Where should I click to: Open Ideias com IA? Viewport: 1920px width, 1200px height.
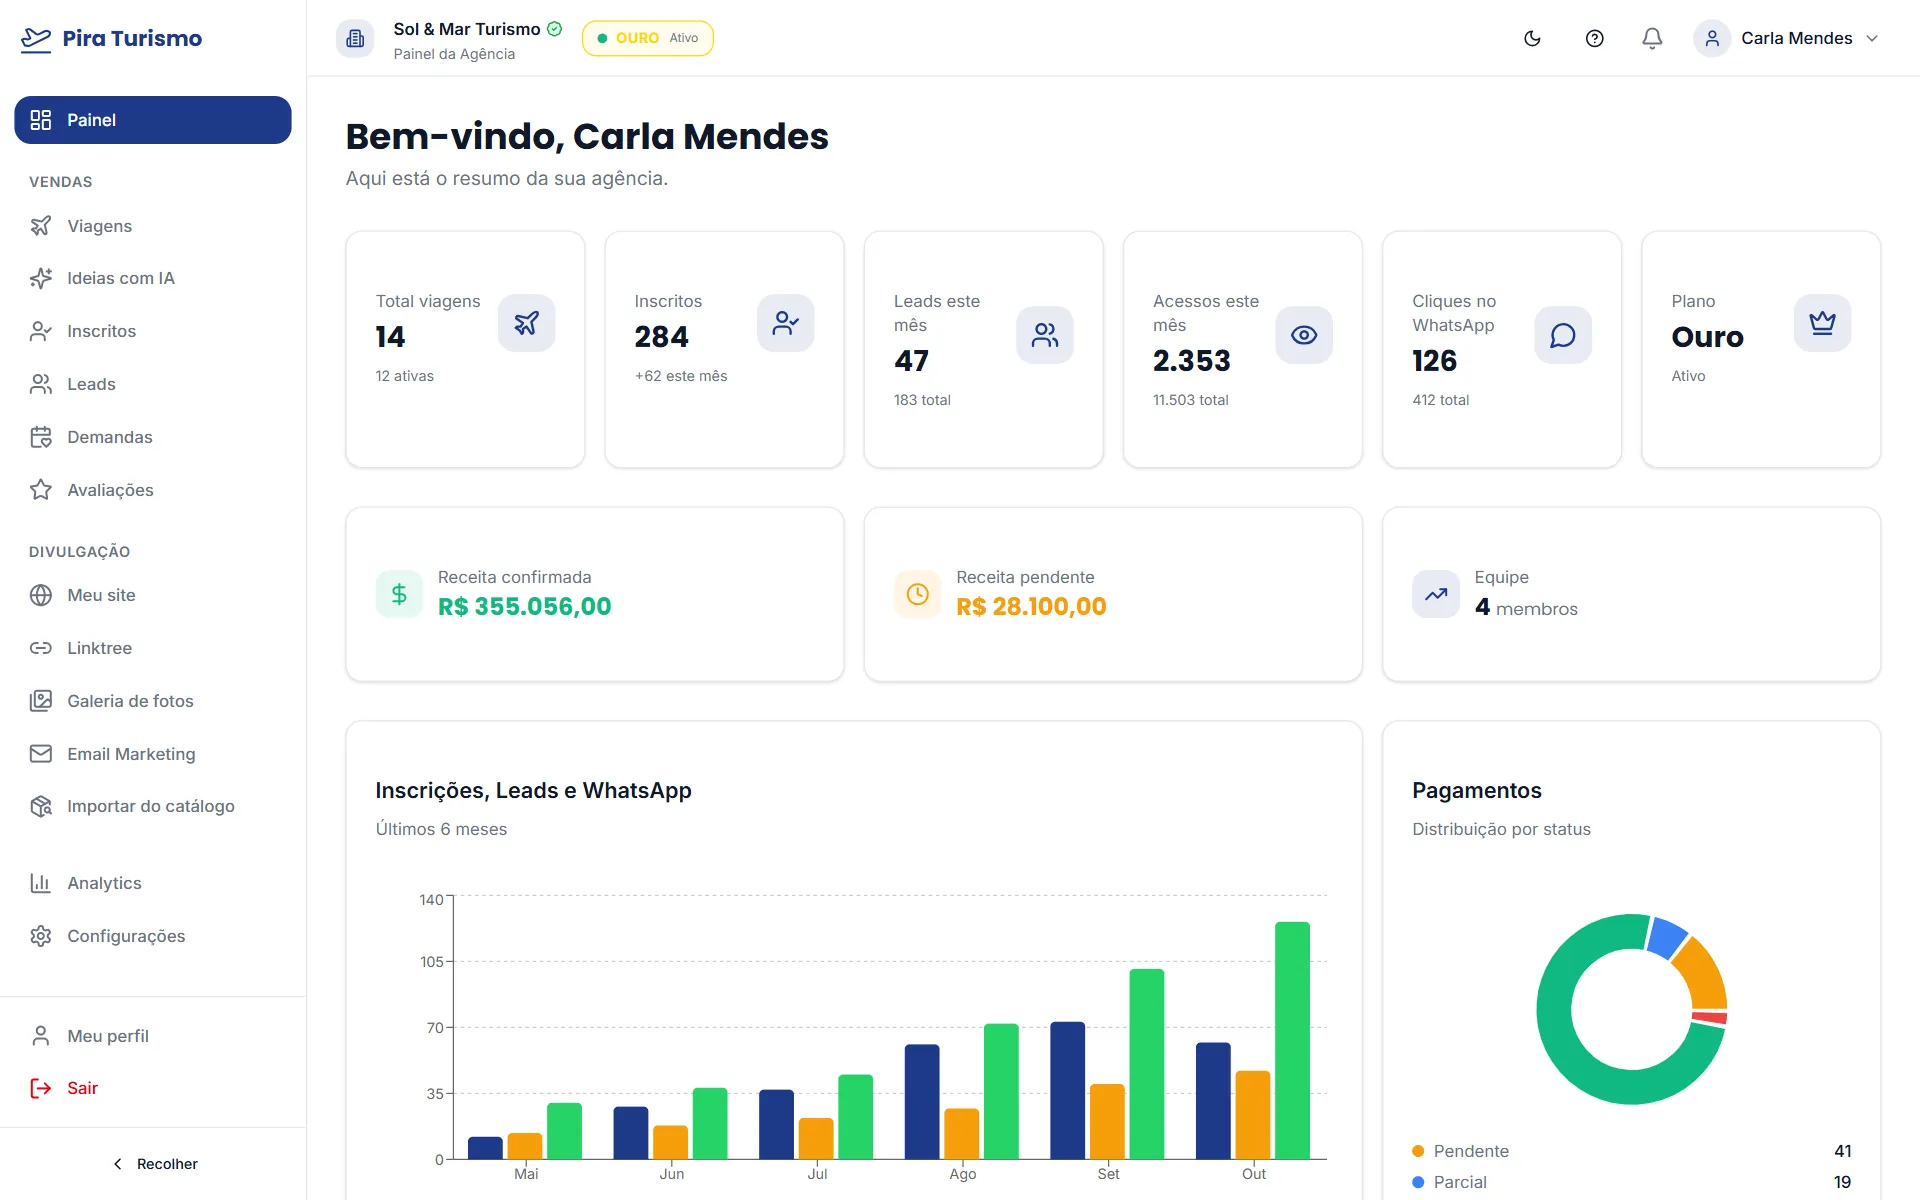(x=153, y=278)
